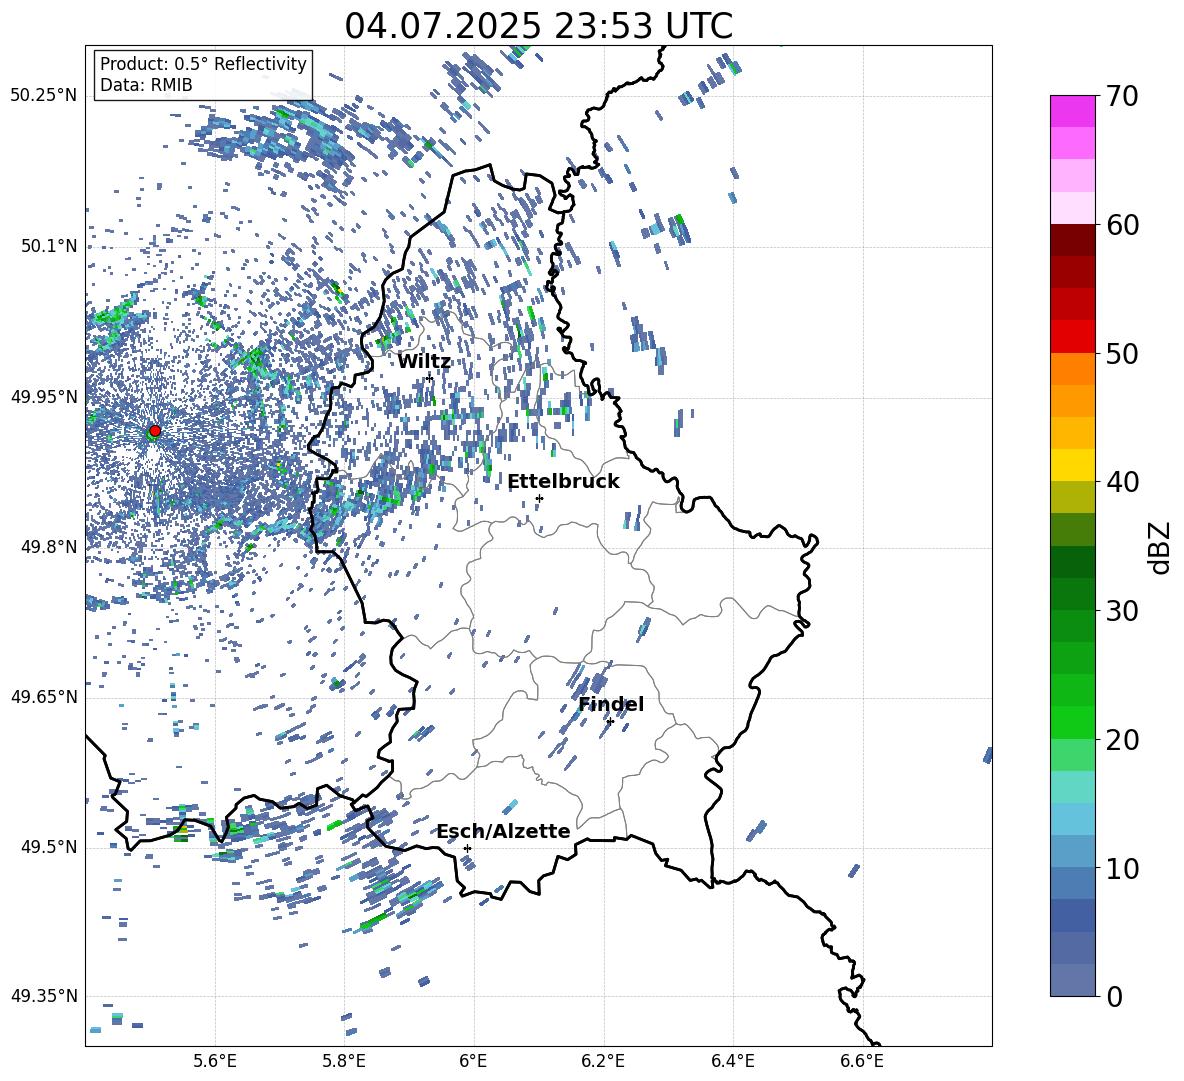The width and height of the screenshot is (1184, 1081).
Task: Click the Ettelbruck city label
Action: pos(563,482)
